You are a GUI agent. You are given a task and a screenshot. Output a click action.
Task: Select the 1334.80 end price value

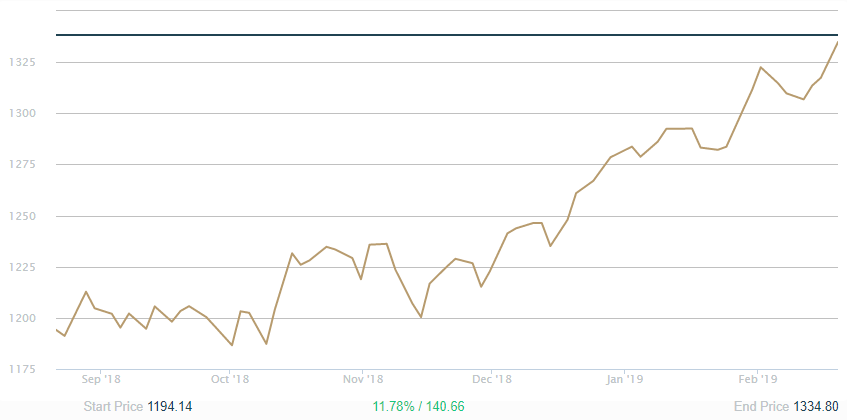[x=815, y=407]
